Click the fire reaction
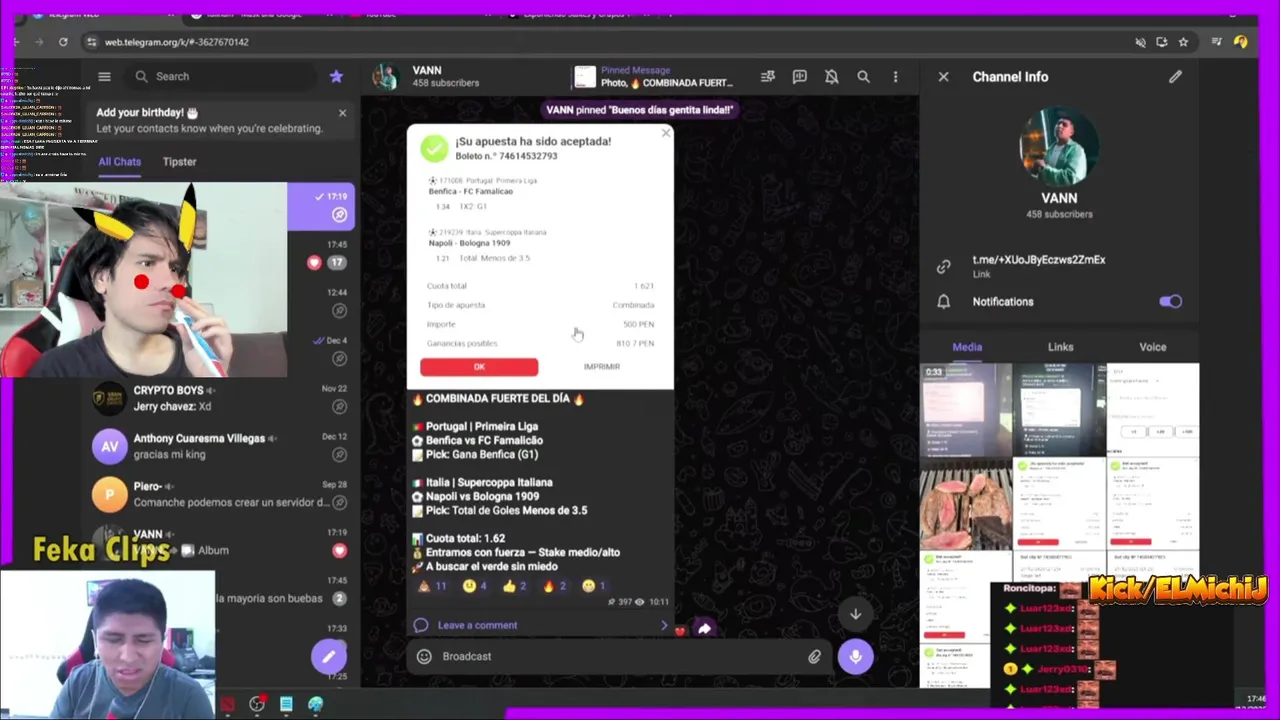1280x720 pixels. (x=555, y=586)
